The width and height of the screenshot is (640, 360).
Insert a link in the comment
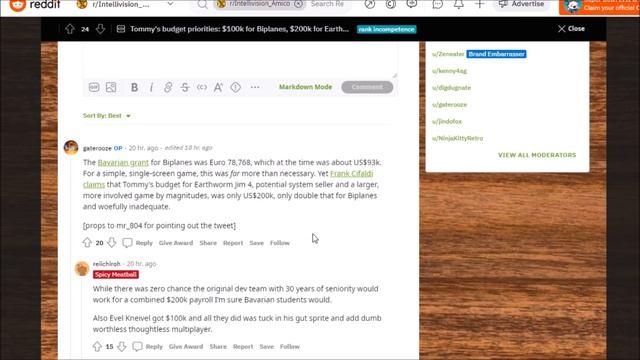168,87
